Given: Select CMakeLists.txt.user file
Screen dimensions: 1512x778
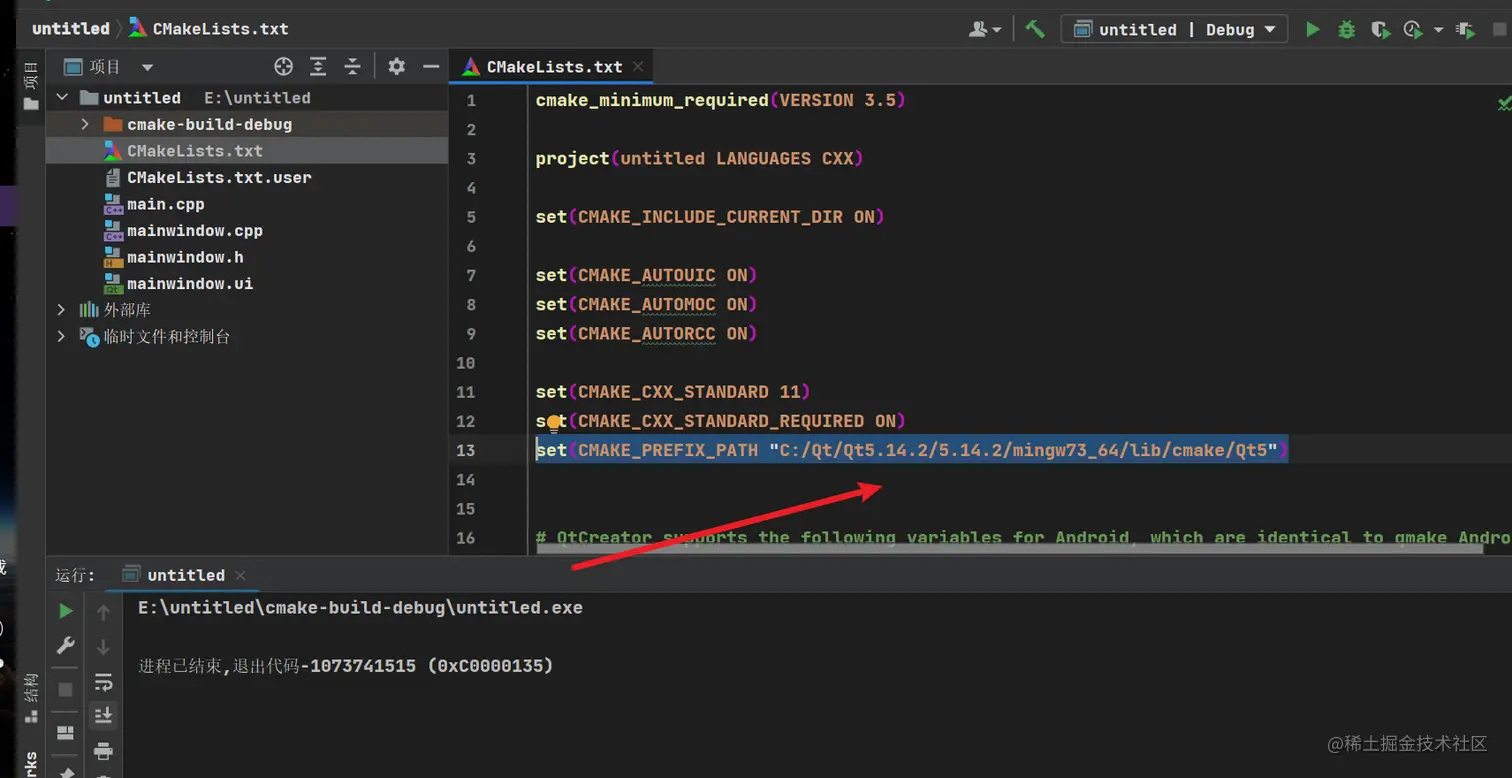Looking at the screenshot, I should tap(247, 177).
